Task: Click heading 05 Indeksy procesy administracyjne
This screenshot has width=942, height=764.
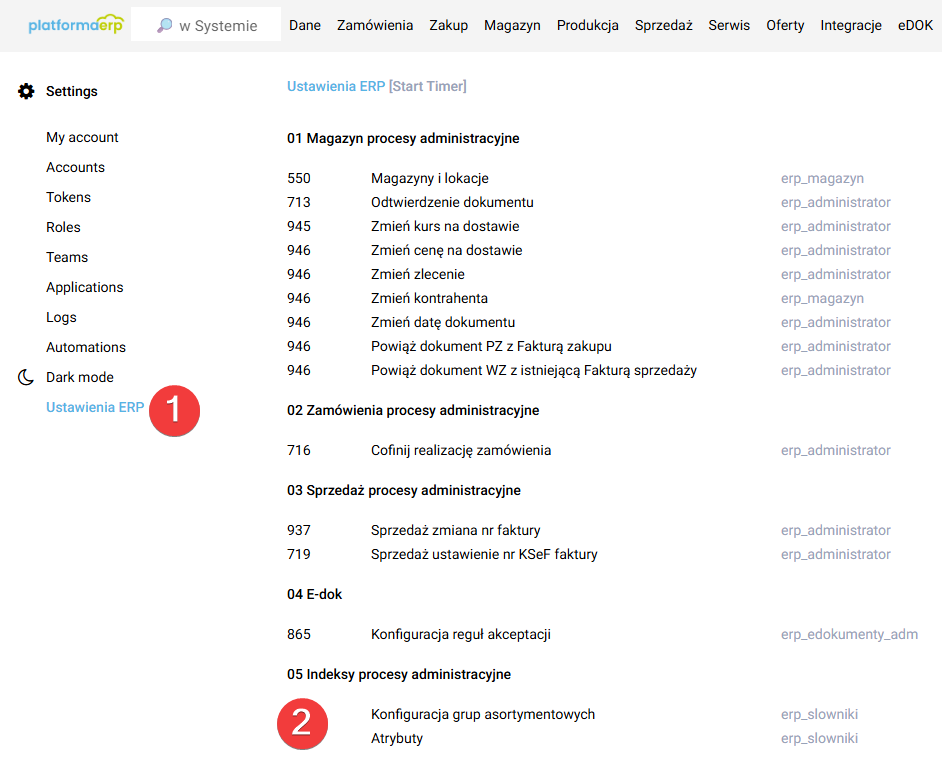Action: (399, 674)
